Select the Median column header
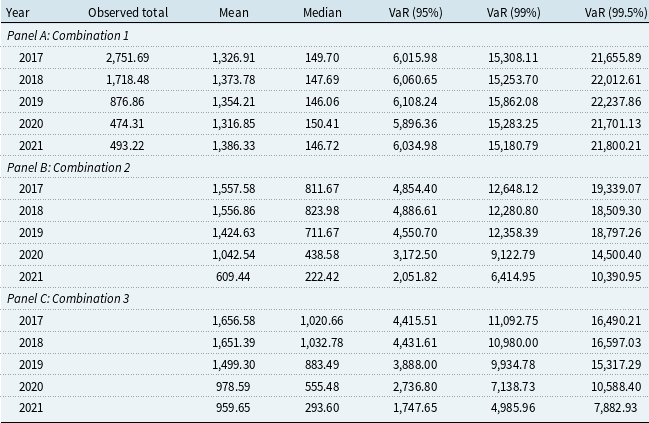This screenshot has width=649, height=423. coord(322,12)
